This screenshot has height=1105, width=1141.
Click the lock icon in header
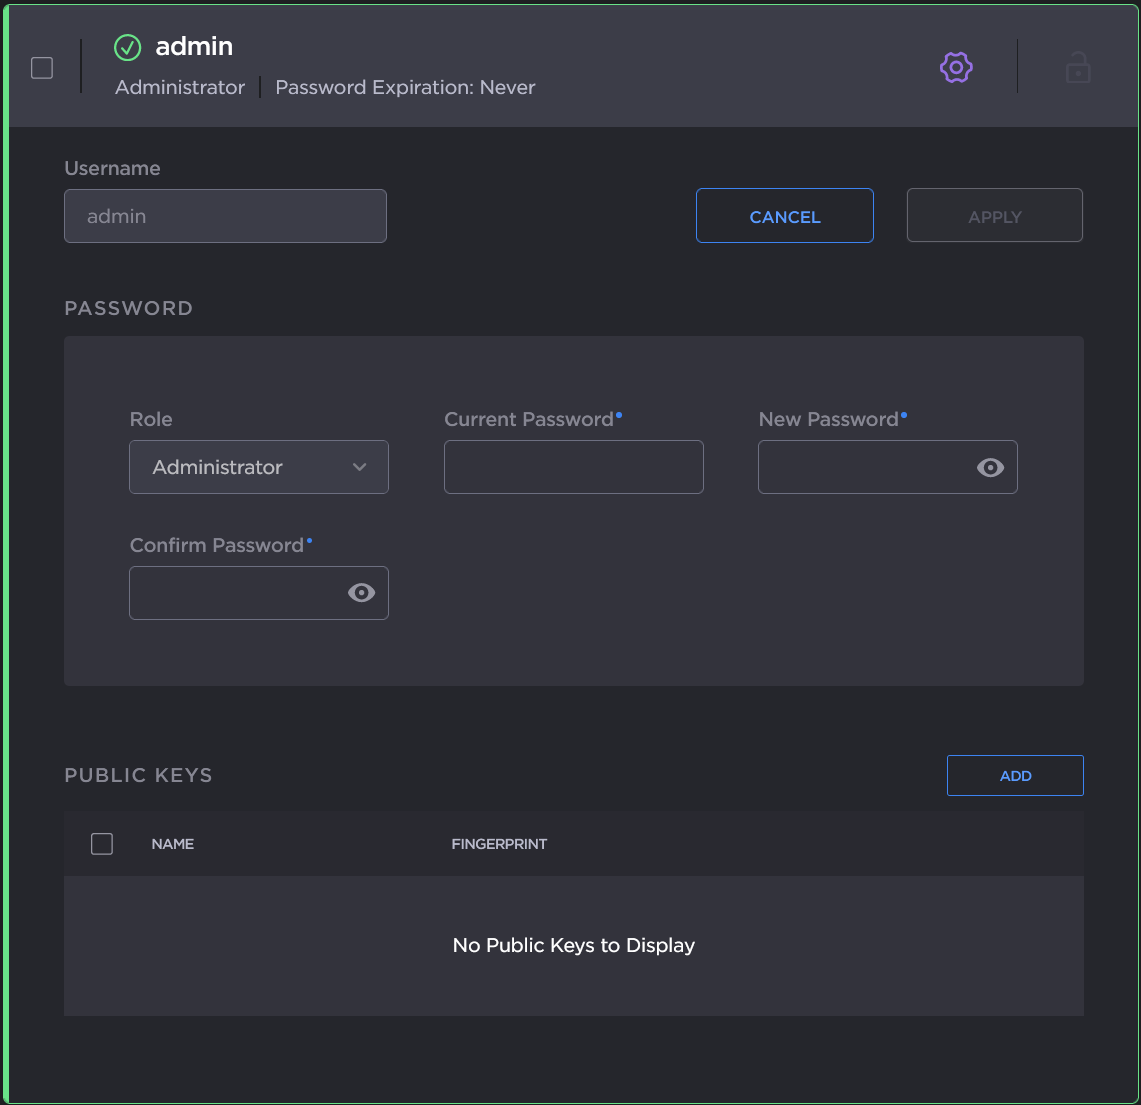(x=1077, y=68)
